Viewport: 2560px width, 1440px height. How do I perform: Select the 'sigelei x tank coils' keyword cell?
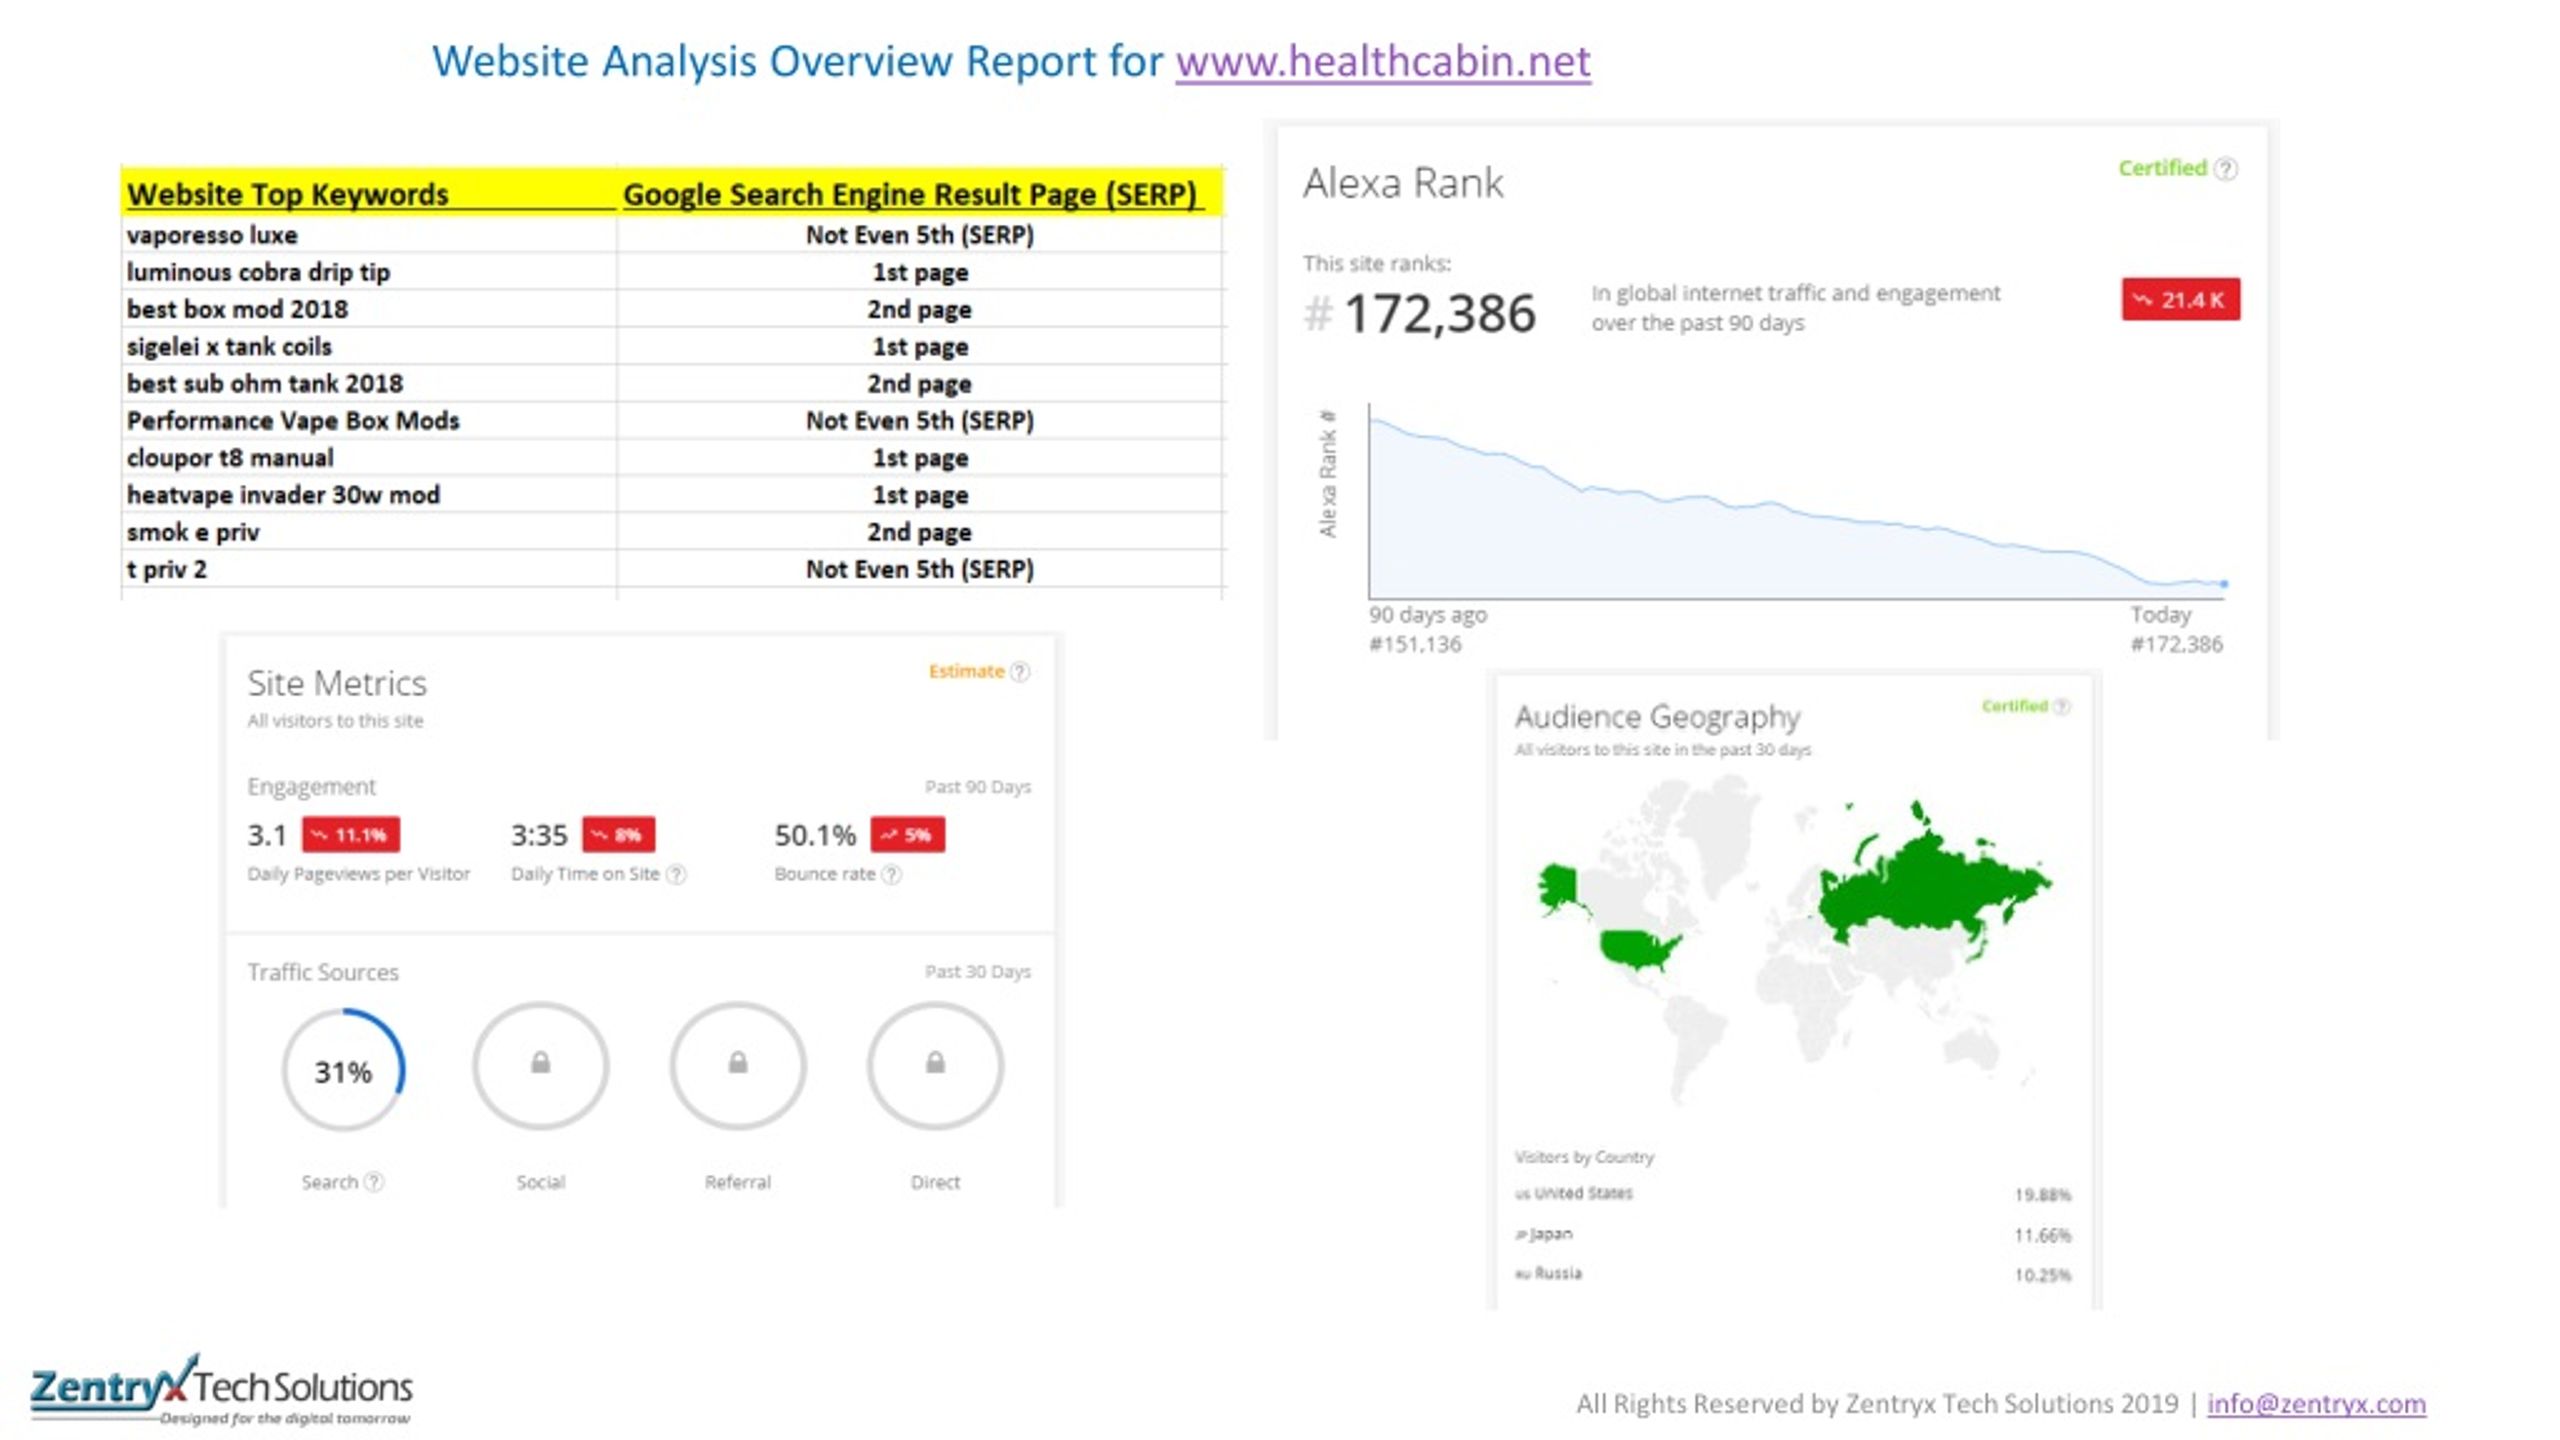368,346
